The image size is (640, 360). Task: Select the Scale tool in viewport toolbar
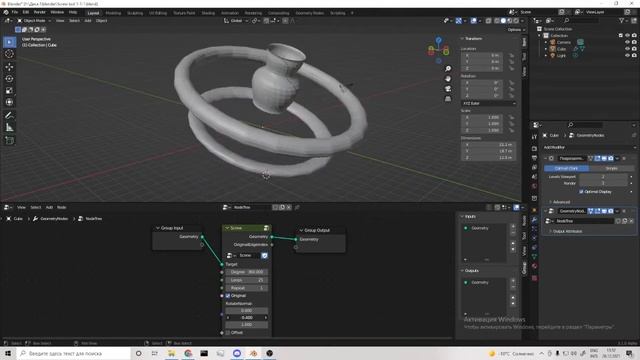tap(9, 90)
